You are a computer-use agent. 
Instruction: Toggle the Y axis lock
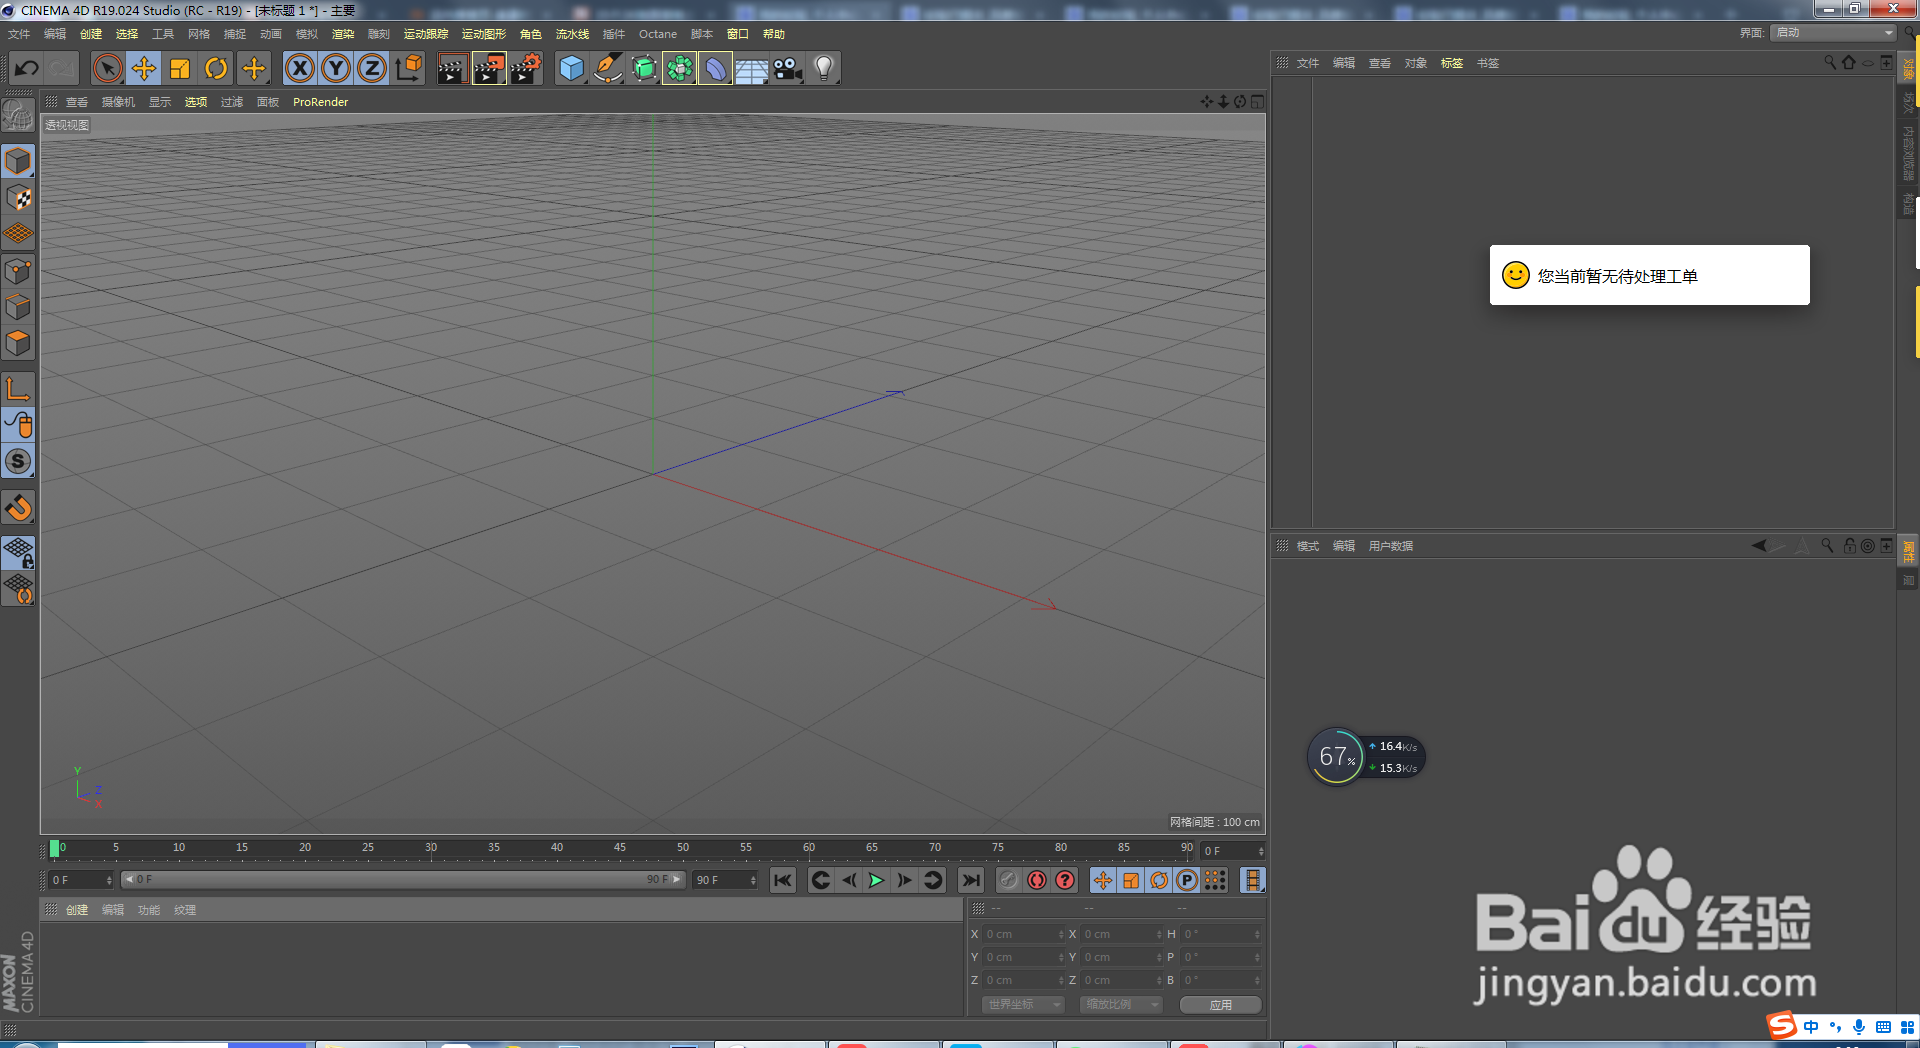(x=336, y=68)
